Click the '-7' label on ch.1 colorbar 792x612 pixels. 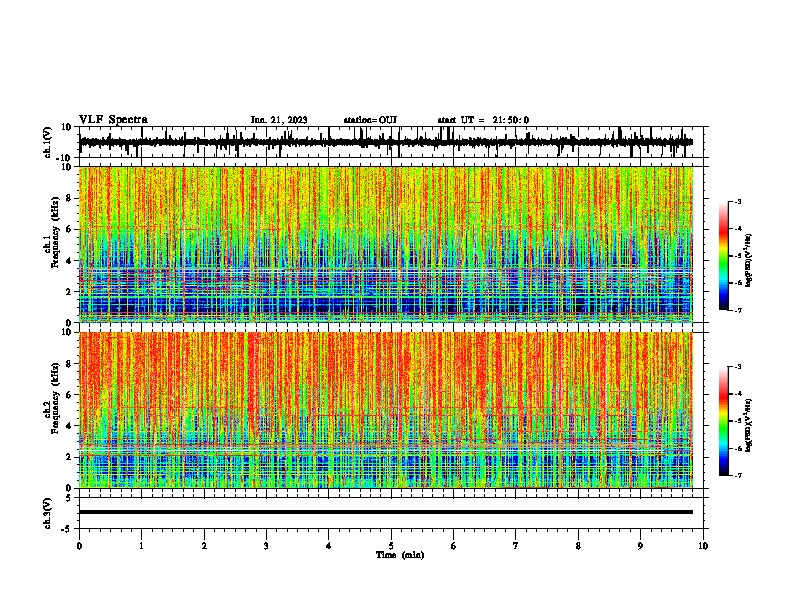[x=737, y=310]
